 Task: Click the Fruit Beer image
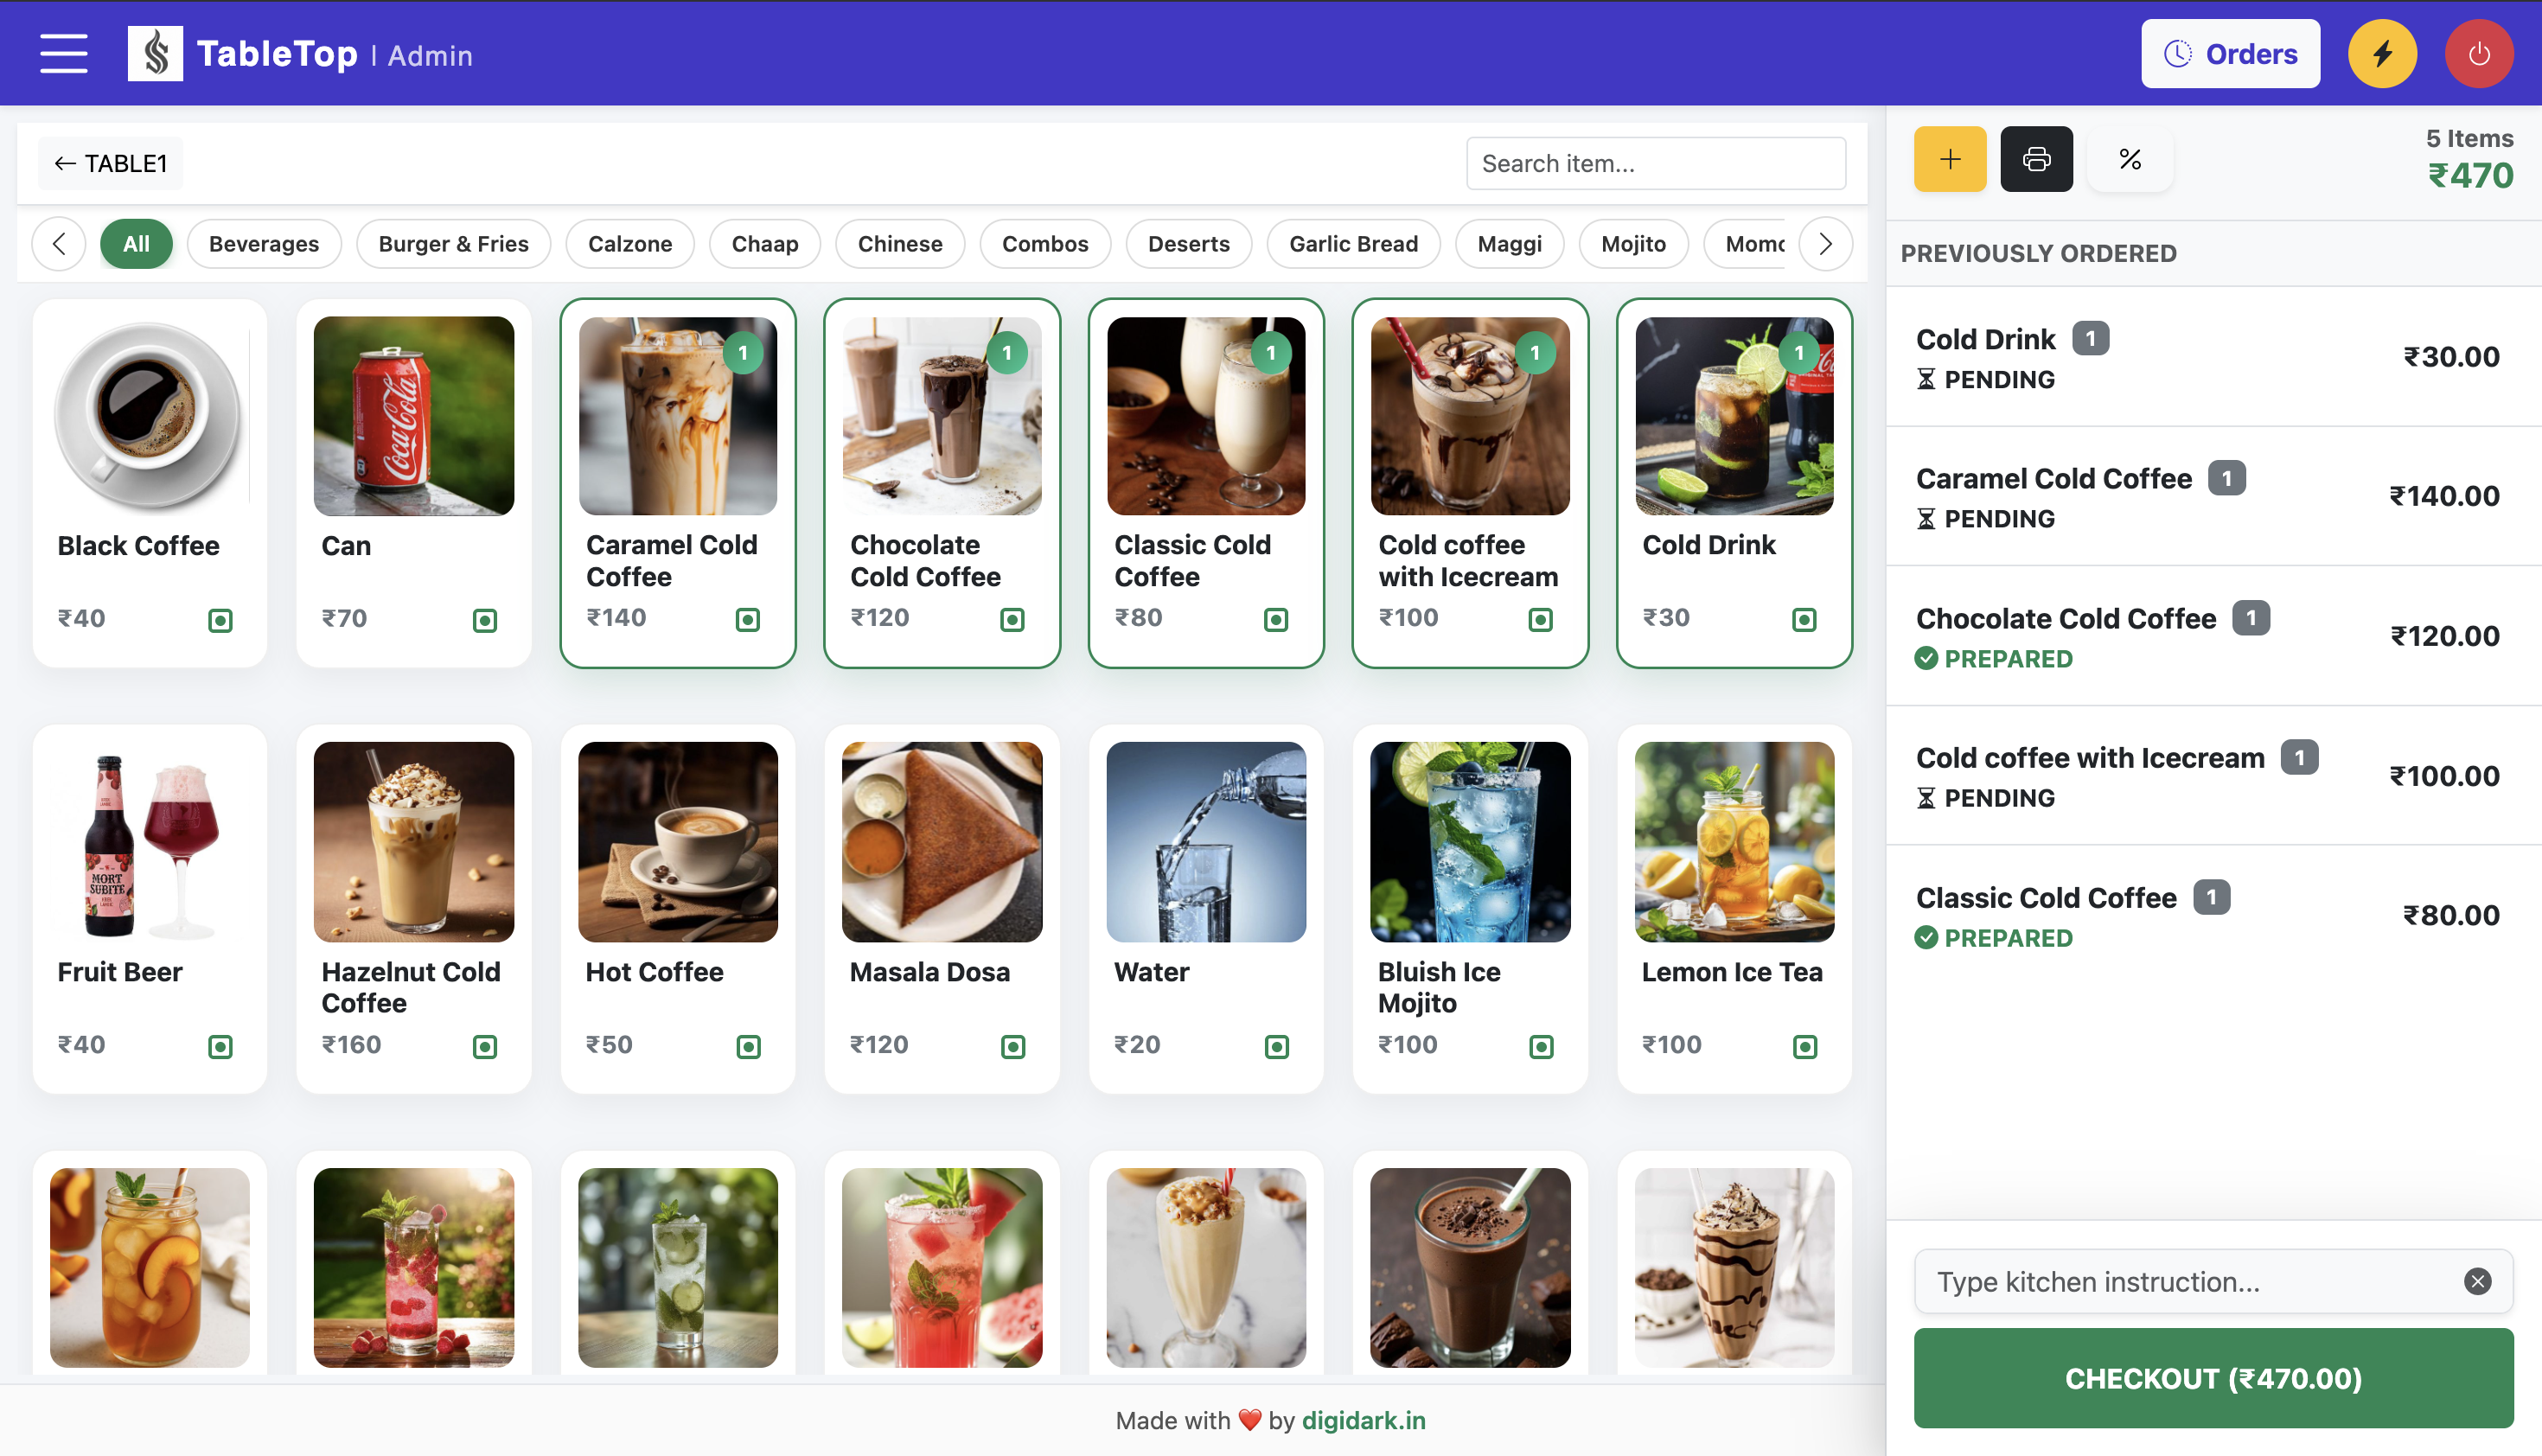coord(150,841)
